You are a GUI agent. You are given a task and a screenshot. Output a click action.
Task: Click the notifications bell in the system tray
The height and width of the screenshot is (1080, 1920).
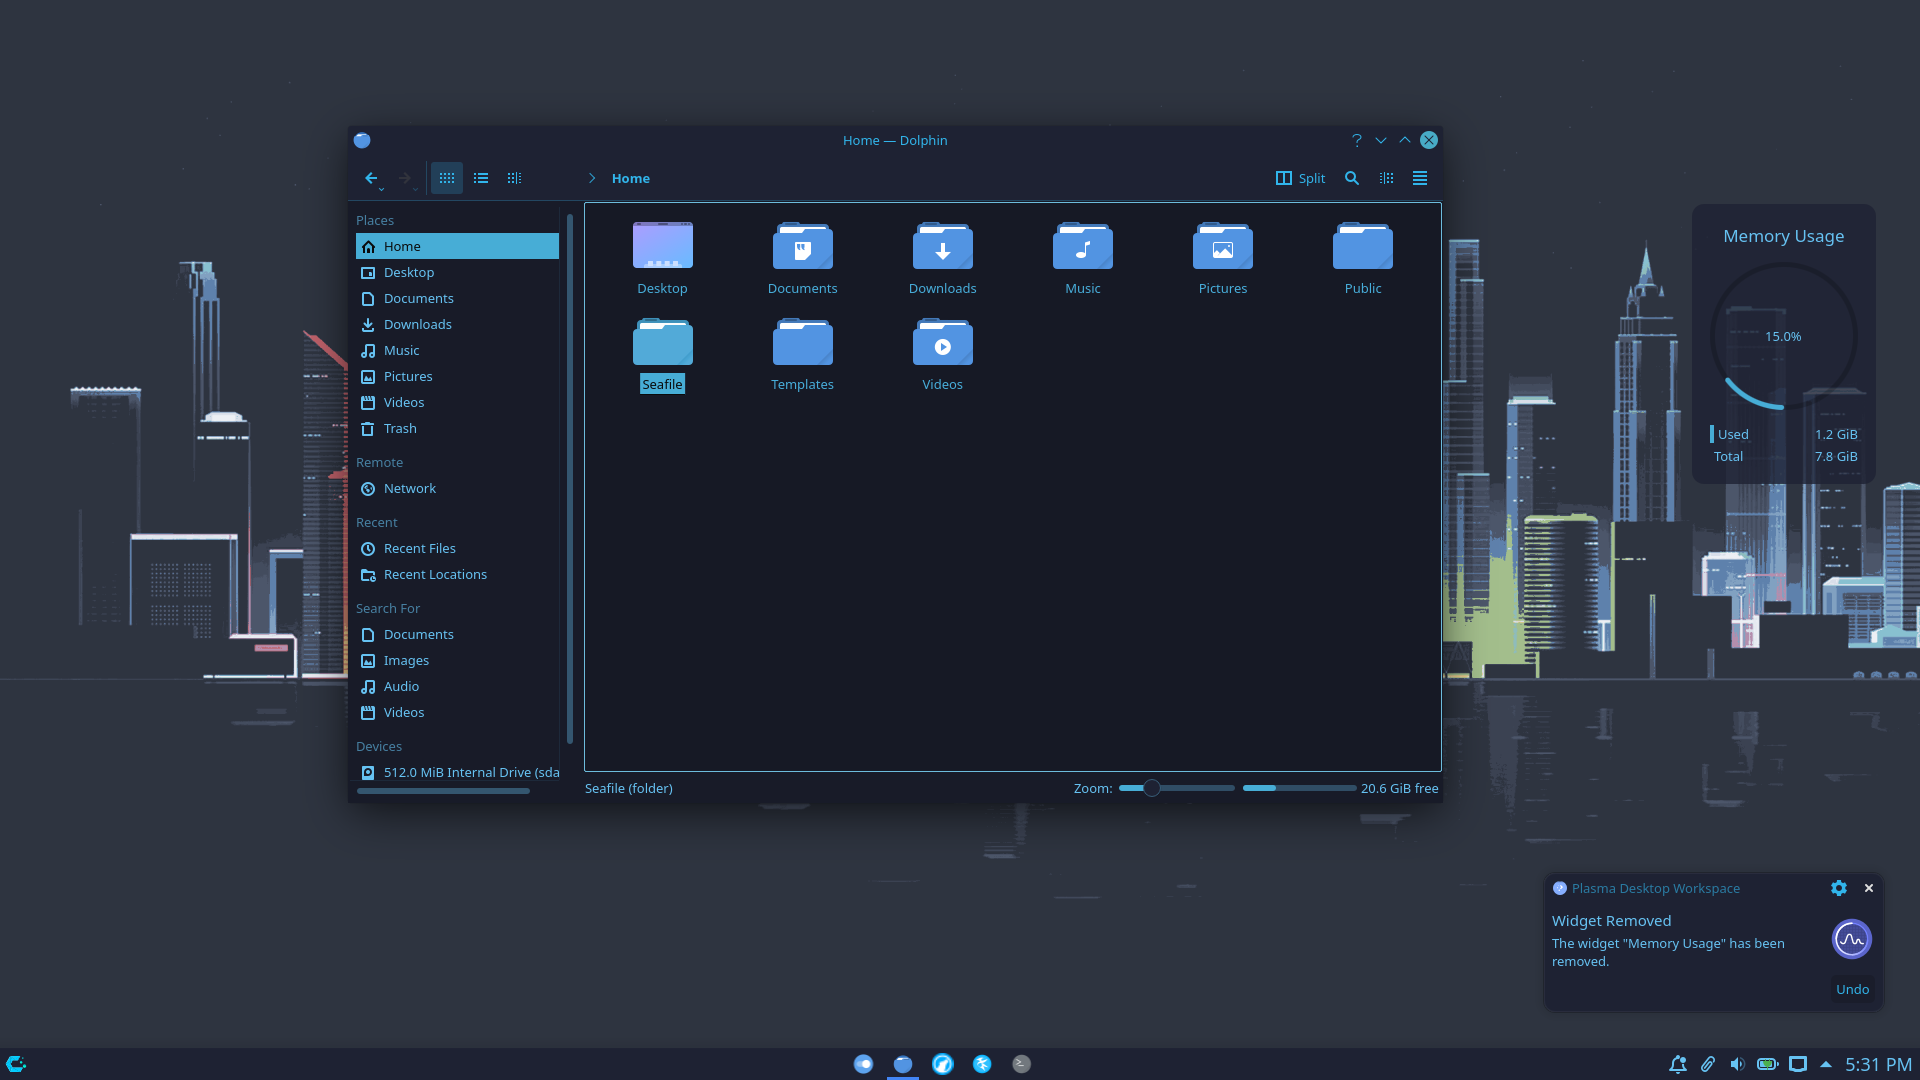(x=1678, y=1063)
